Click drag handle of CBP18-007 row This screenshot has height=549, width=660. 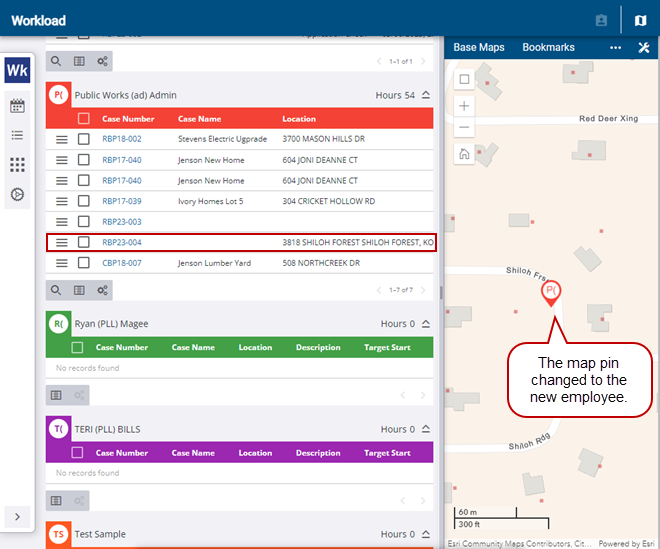(62, 263)
